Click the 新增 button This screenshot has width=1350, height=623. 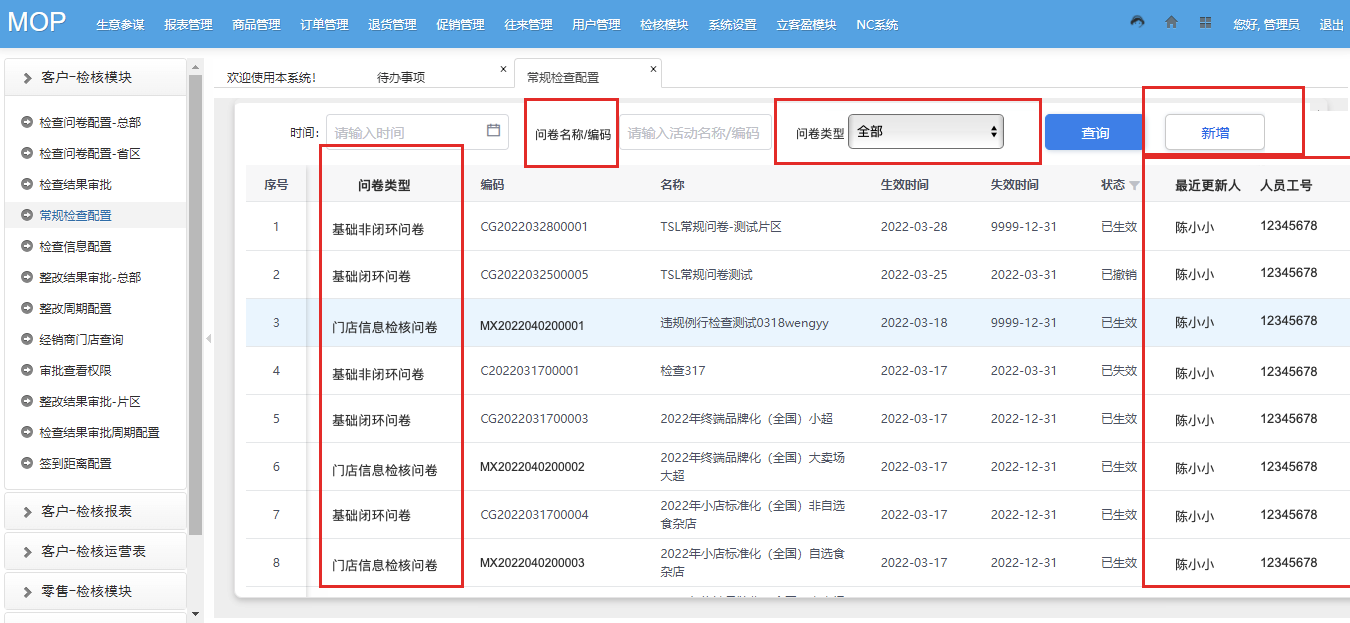[1214, 132]
